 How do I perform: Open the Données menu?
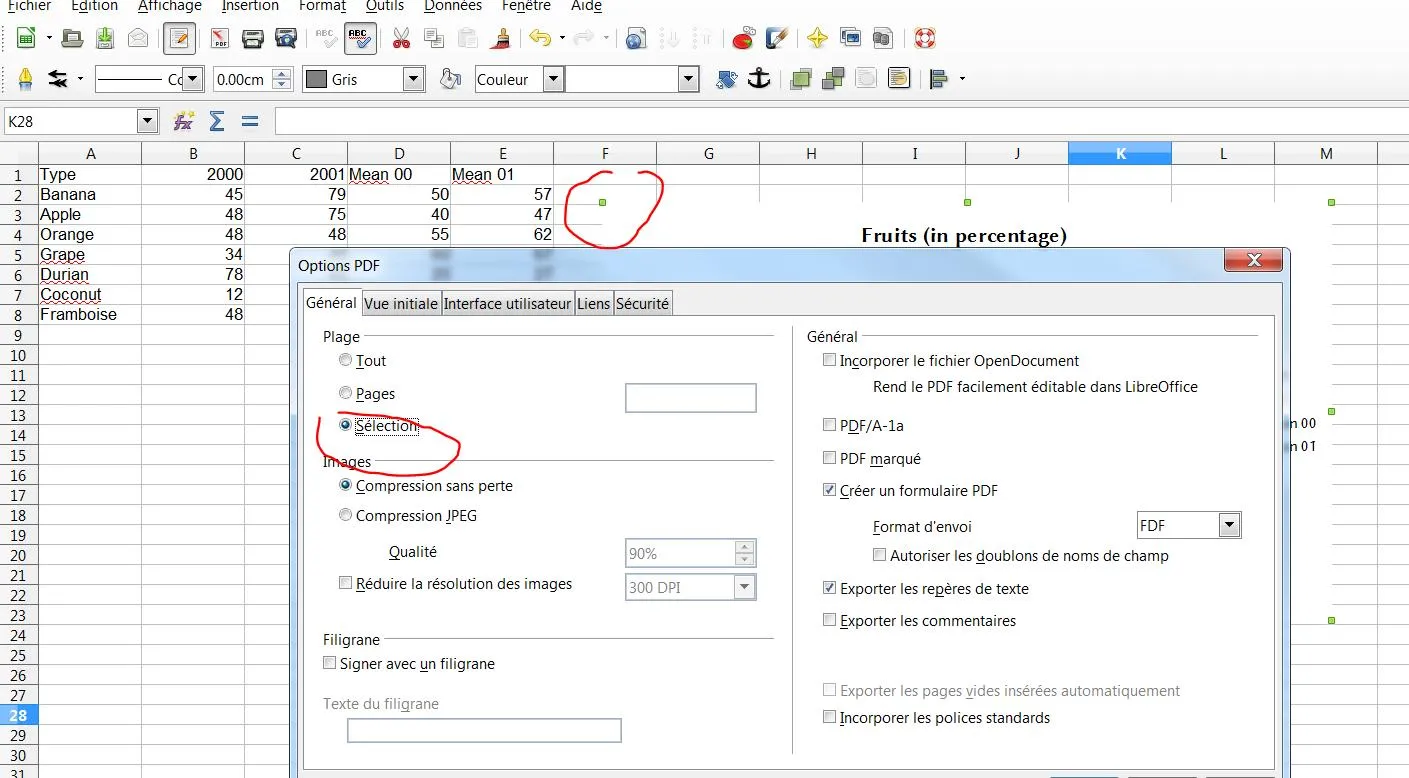point(453,6)
